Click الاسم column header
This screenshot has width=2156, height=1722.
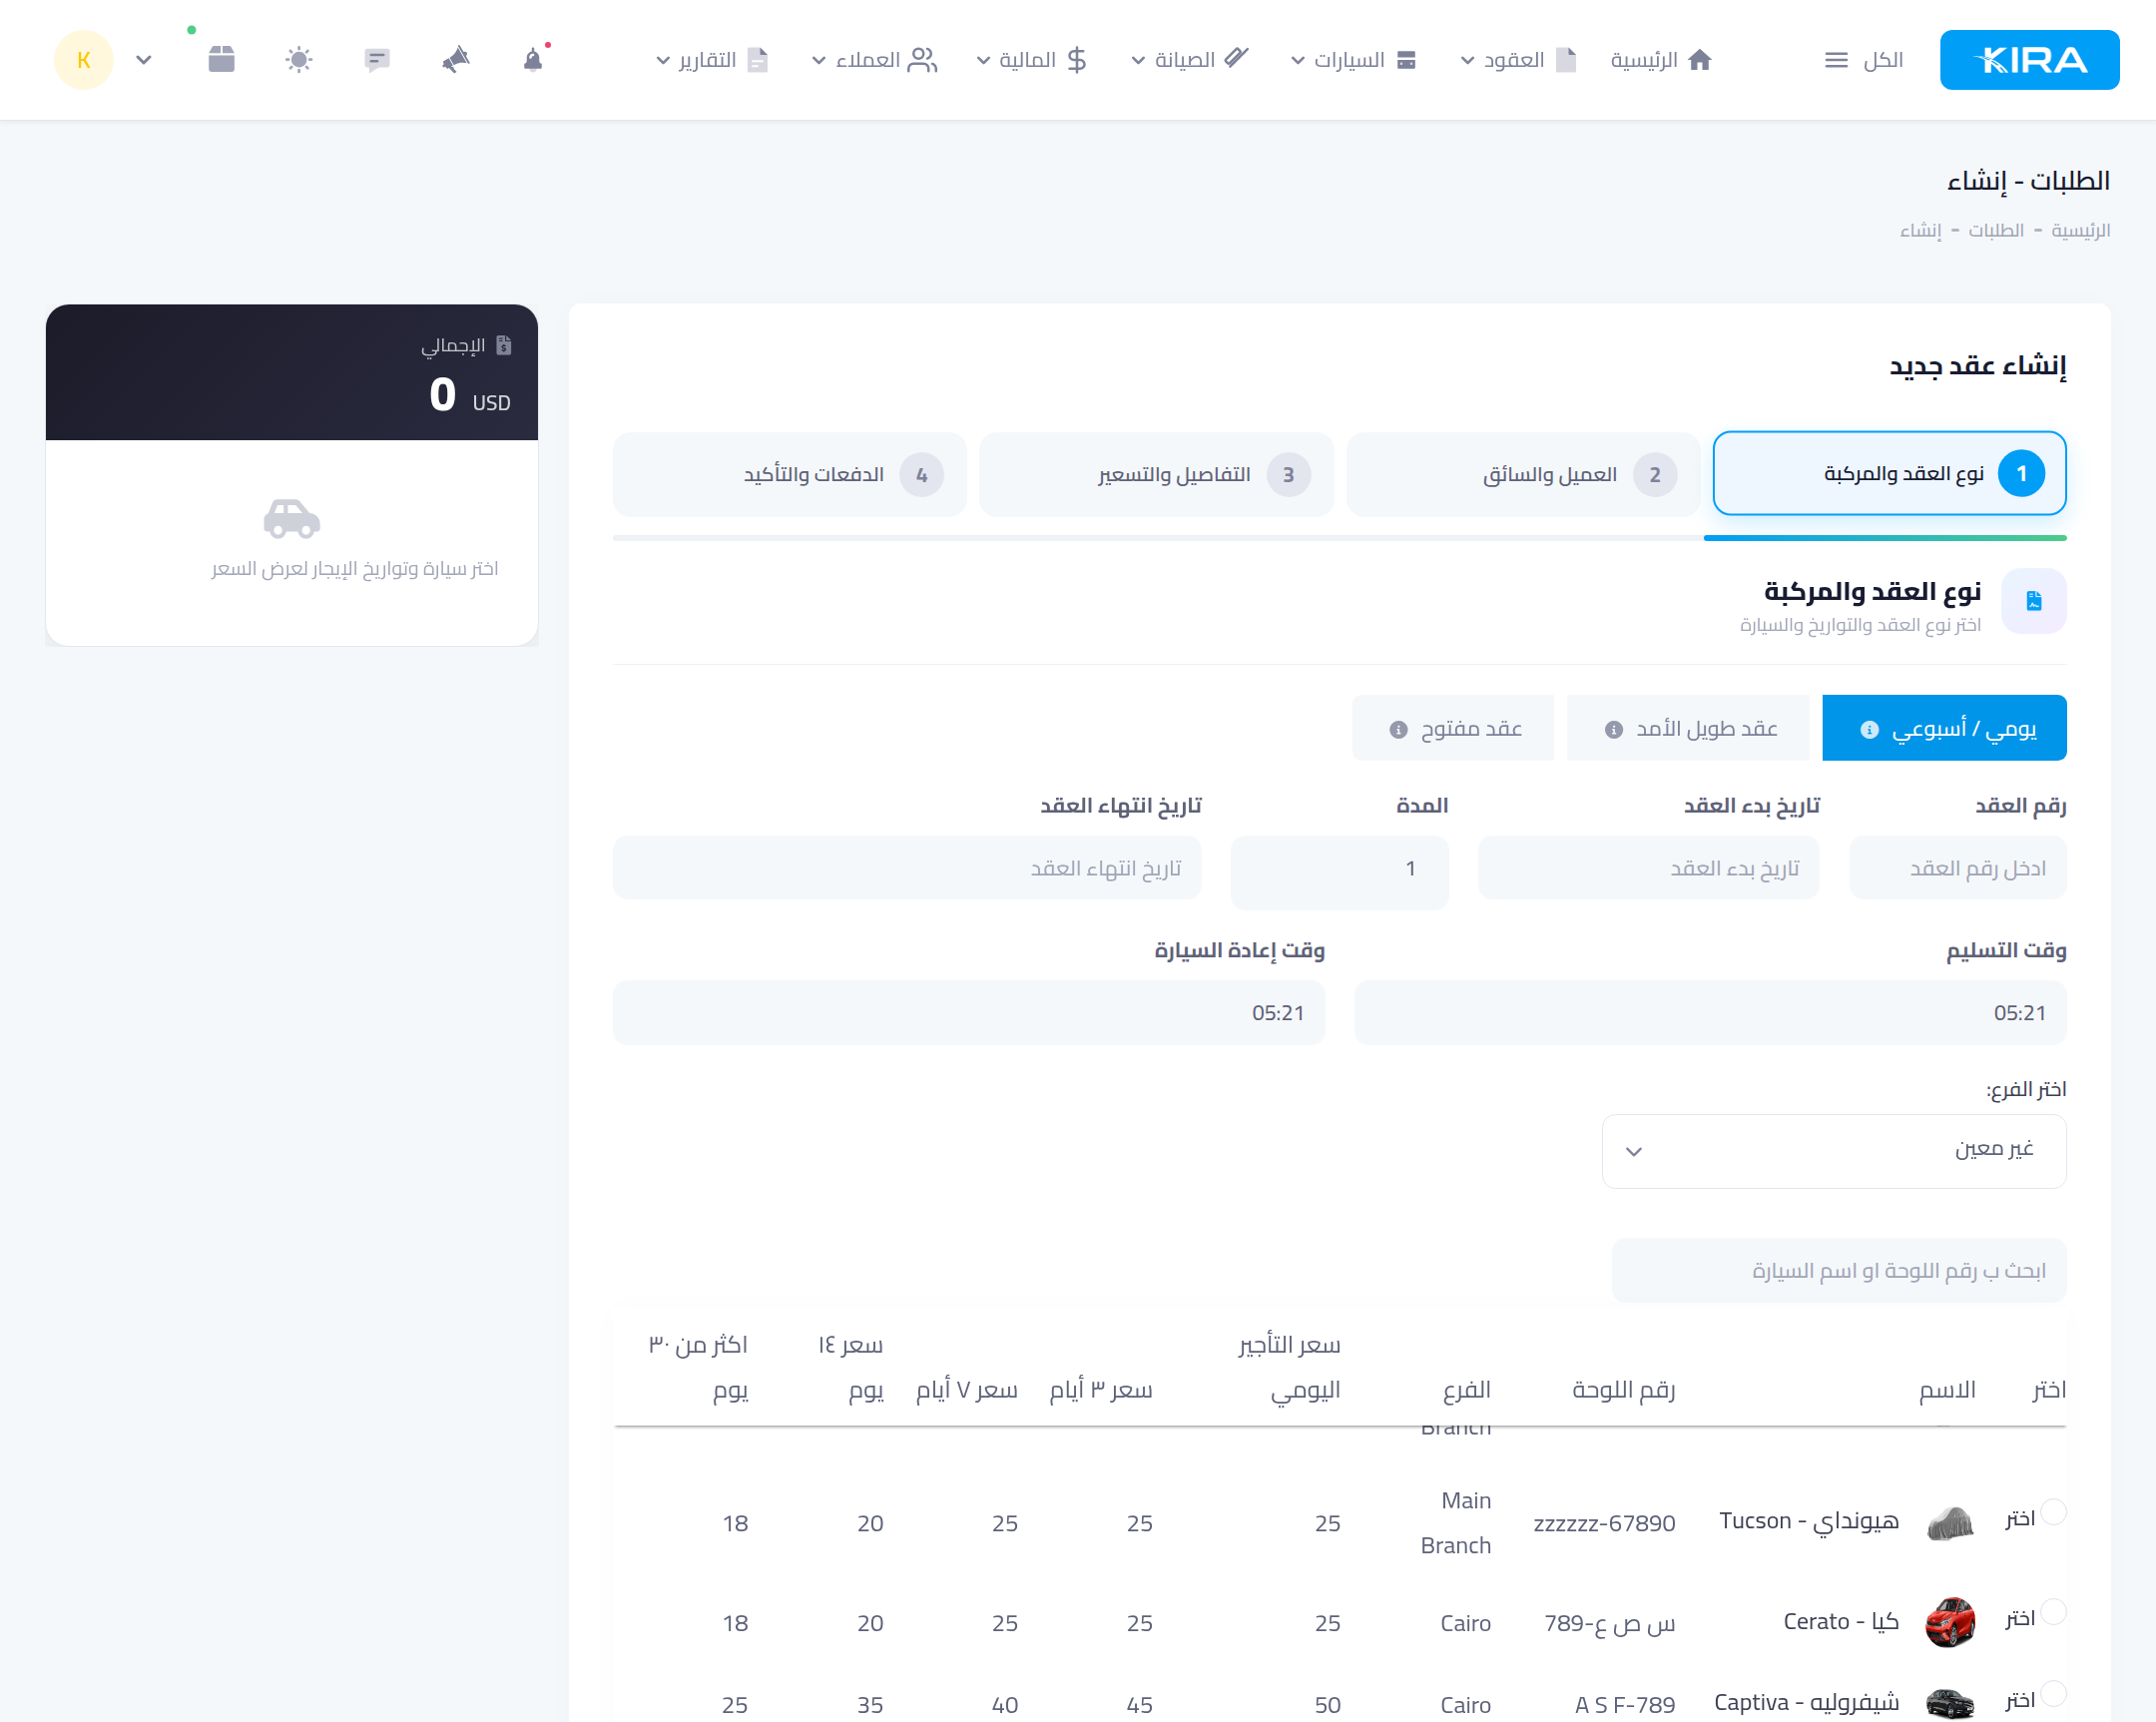(1946, 1389)
